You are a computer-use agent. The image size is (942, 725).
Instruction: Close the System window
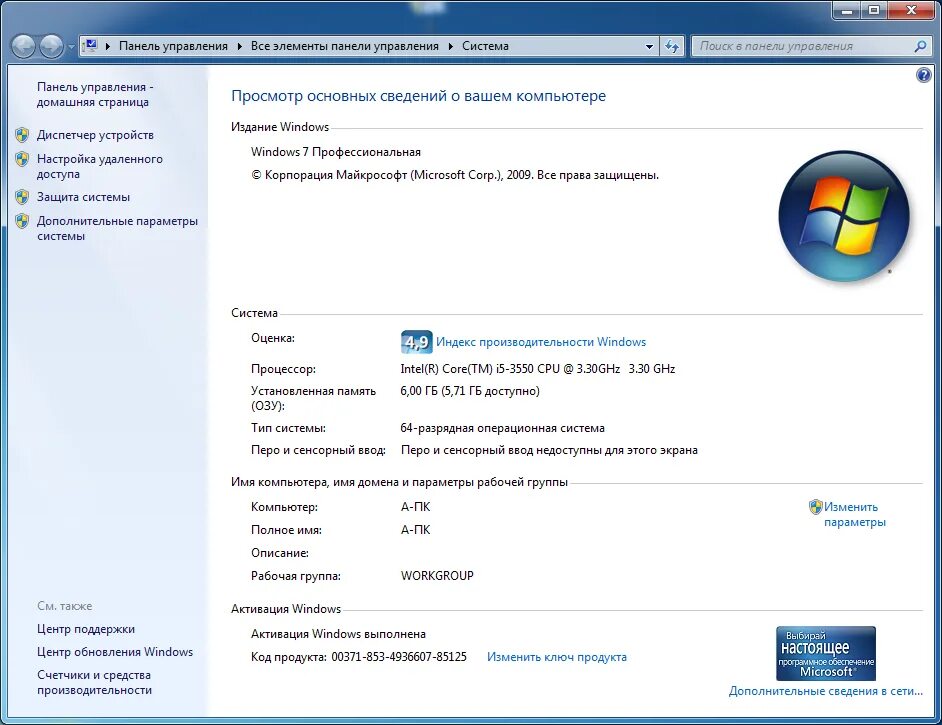[911, 10]
